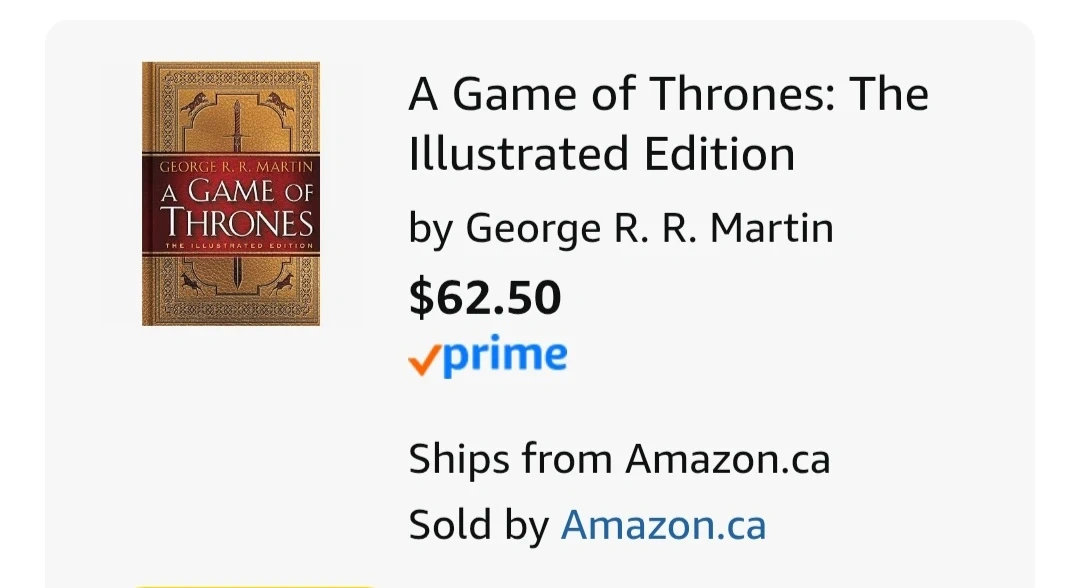Viewport: 1080px width, 588px height.
Task: Click the orange Prime checkmark icon
Action: point(424,359)
